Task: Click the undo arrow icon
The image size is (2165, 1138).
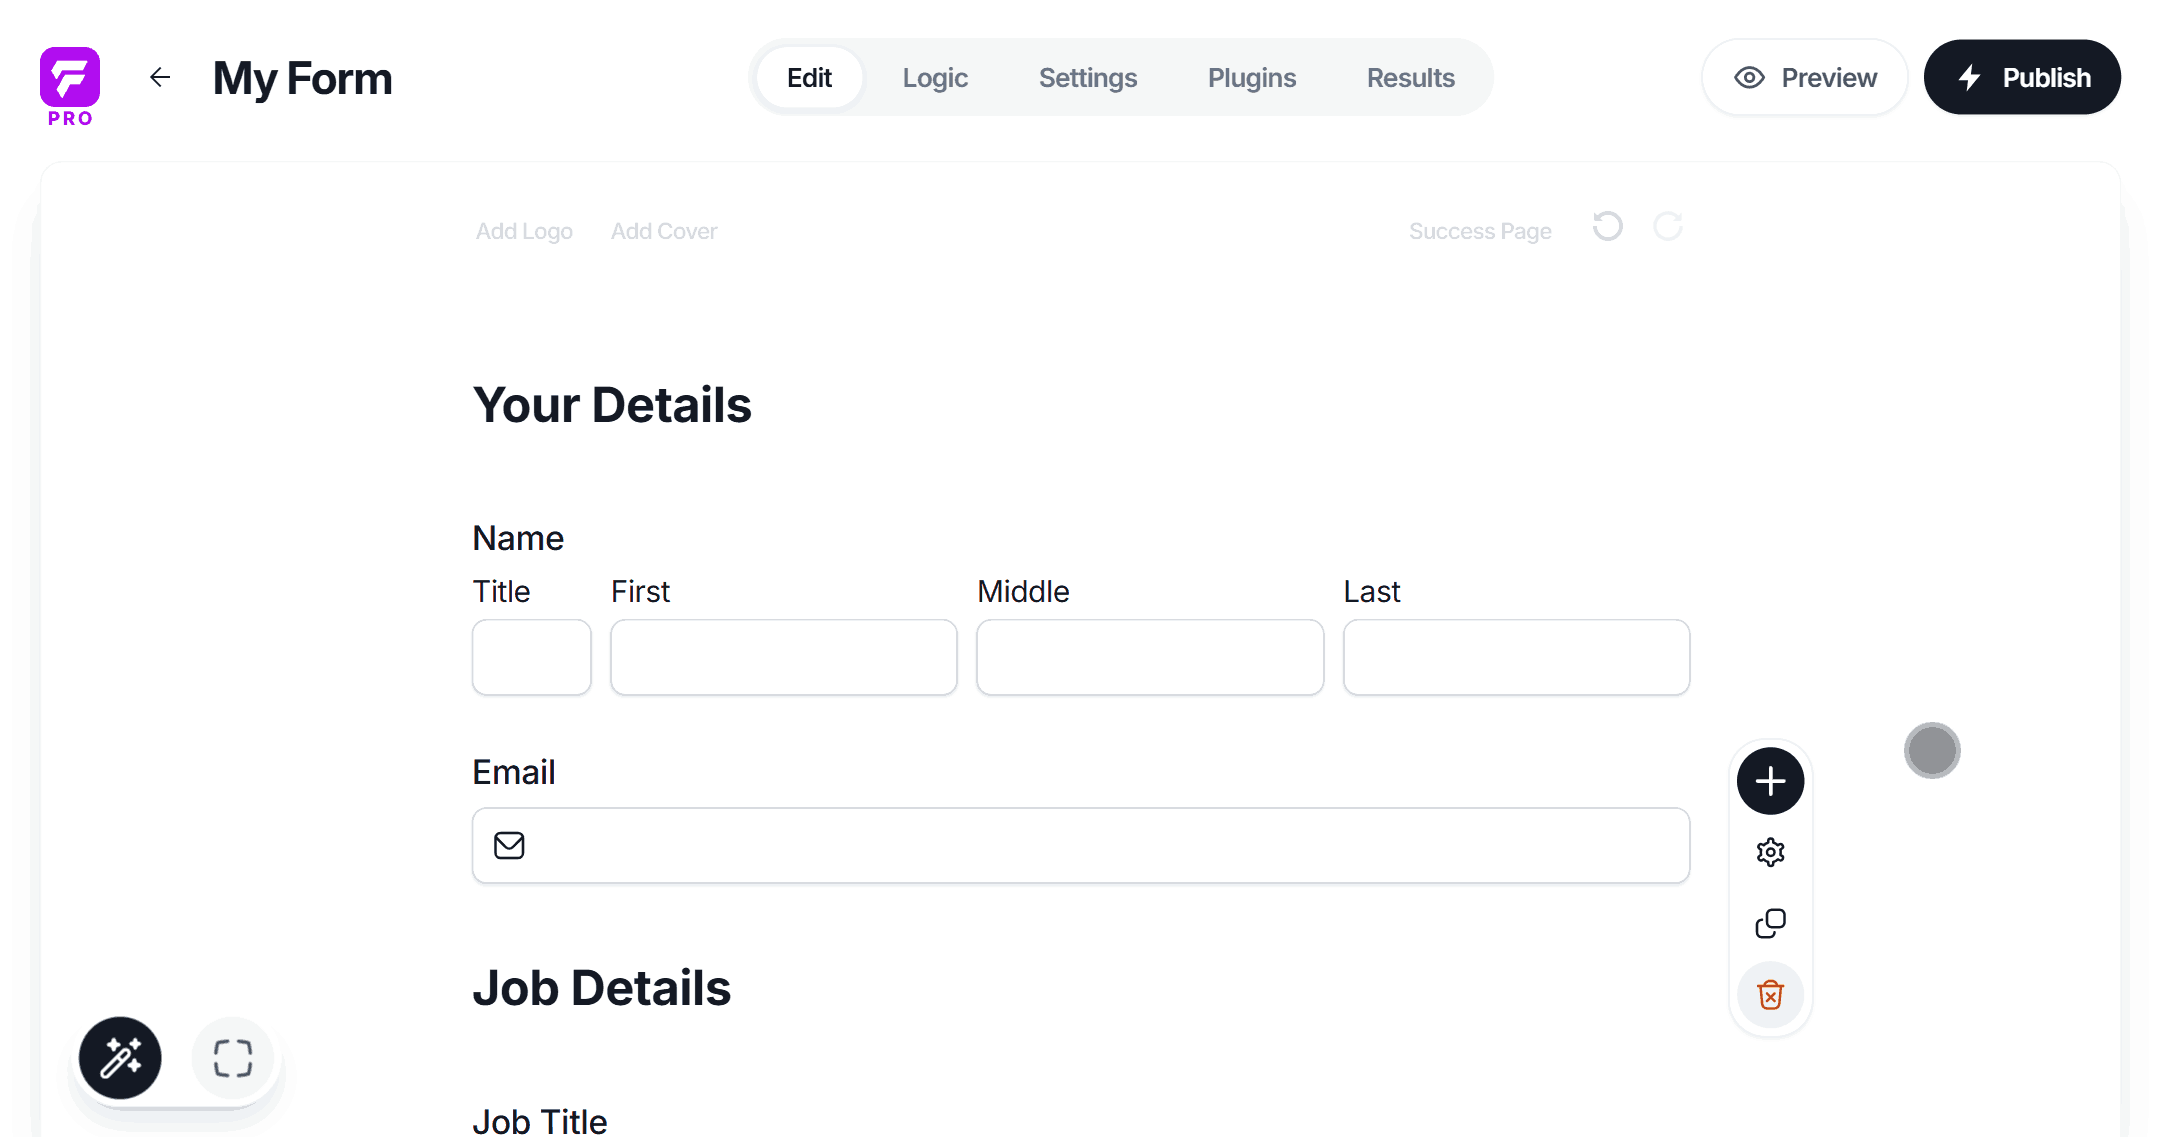Action: [1607, 227]
